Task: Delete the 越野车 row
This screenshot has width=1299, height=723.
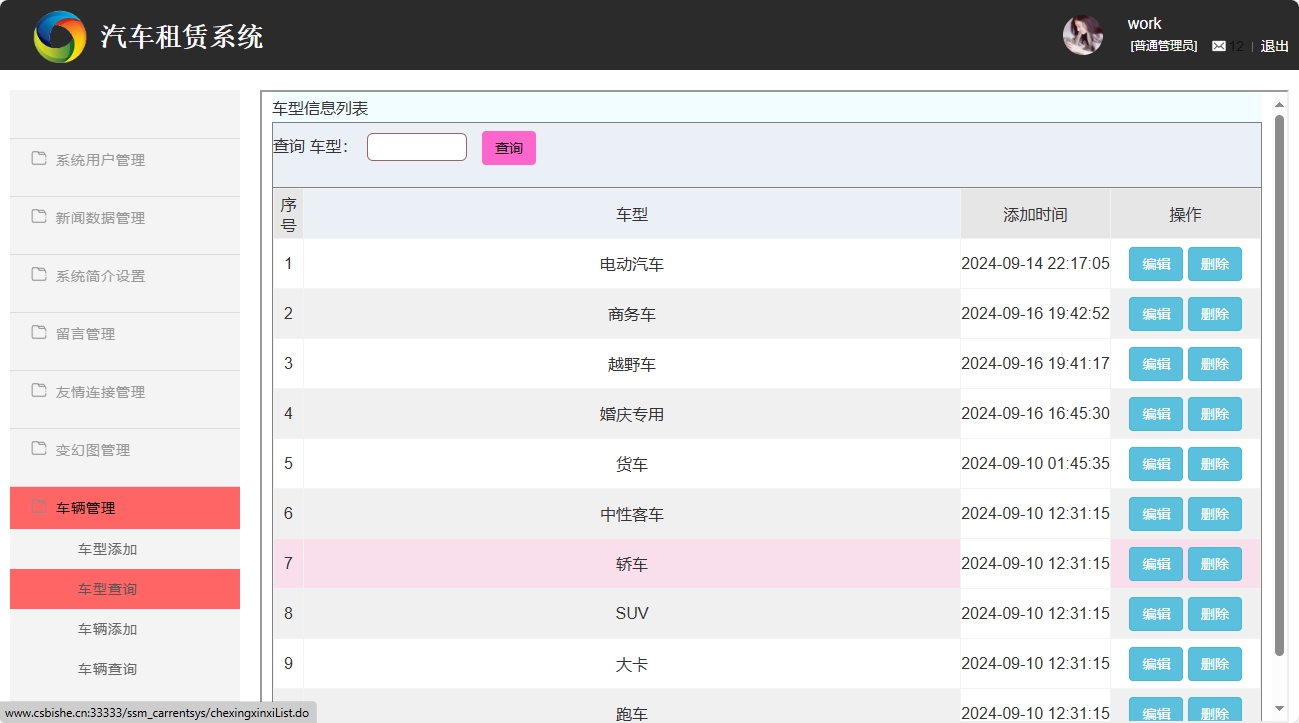Action: coord(1214,364)
